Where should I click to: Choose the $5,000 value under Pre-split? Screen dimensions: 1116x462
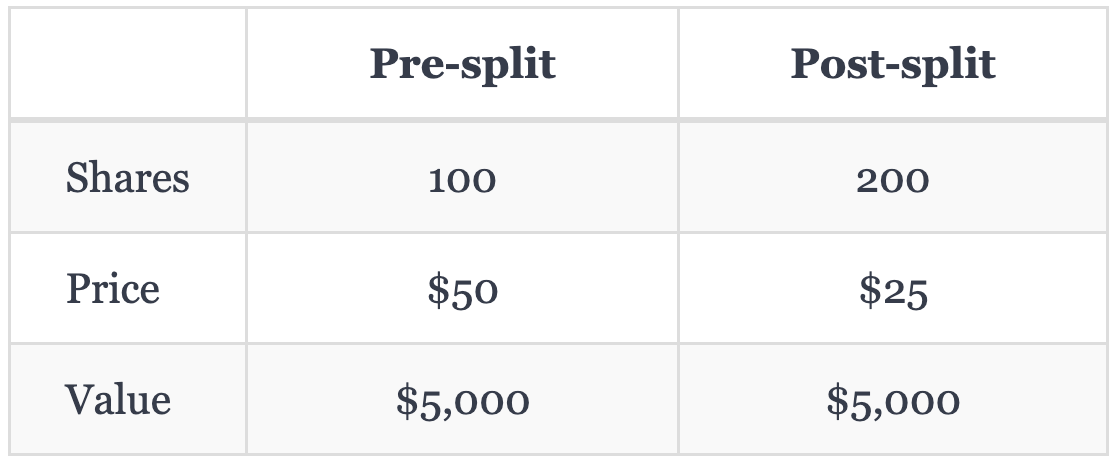(x=463, y=401)
